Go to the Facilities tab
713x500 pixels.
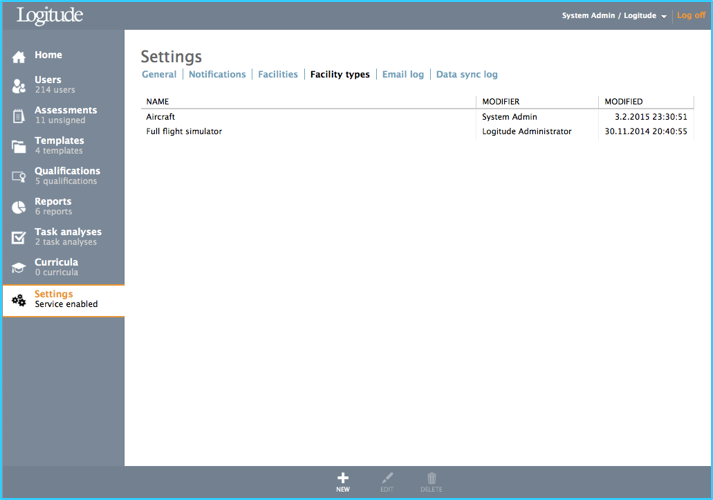pyautogui.click(x=278, y=75)
